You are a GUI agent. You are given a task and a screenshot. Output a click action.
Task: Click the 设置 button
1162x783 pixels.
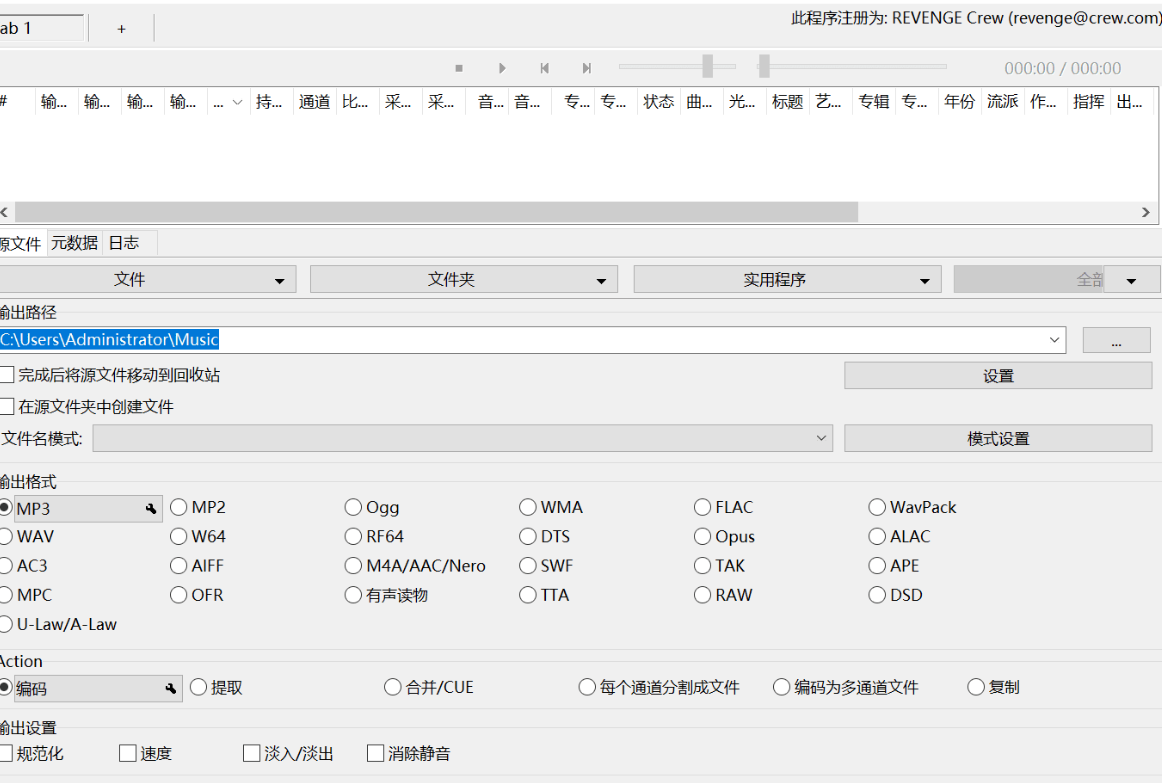[997, 376]
